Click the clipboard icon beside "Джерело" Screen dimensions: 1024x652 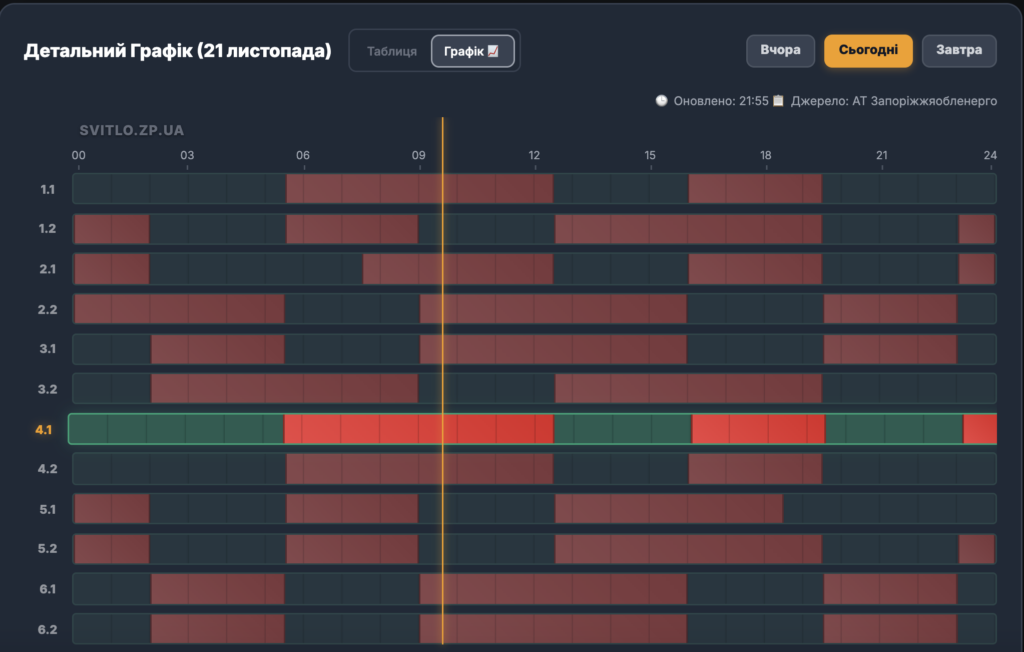[x=778, y=101]
